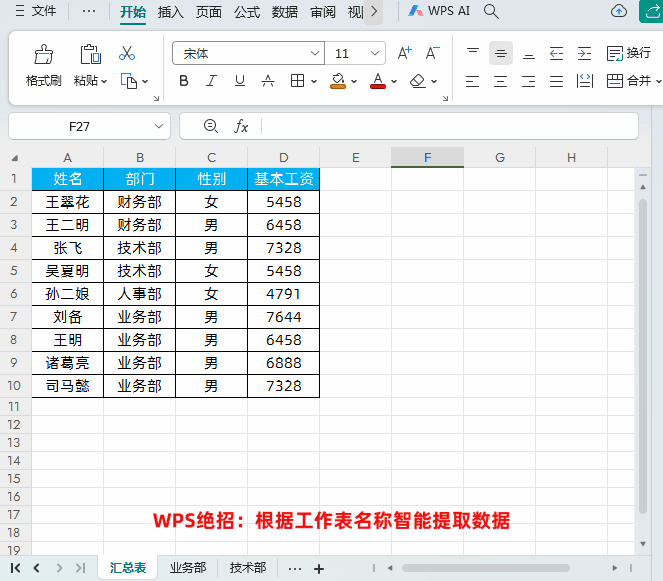
Task: Open the font size dropdown
Action: (x=375, y=54)
